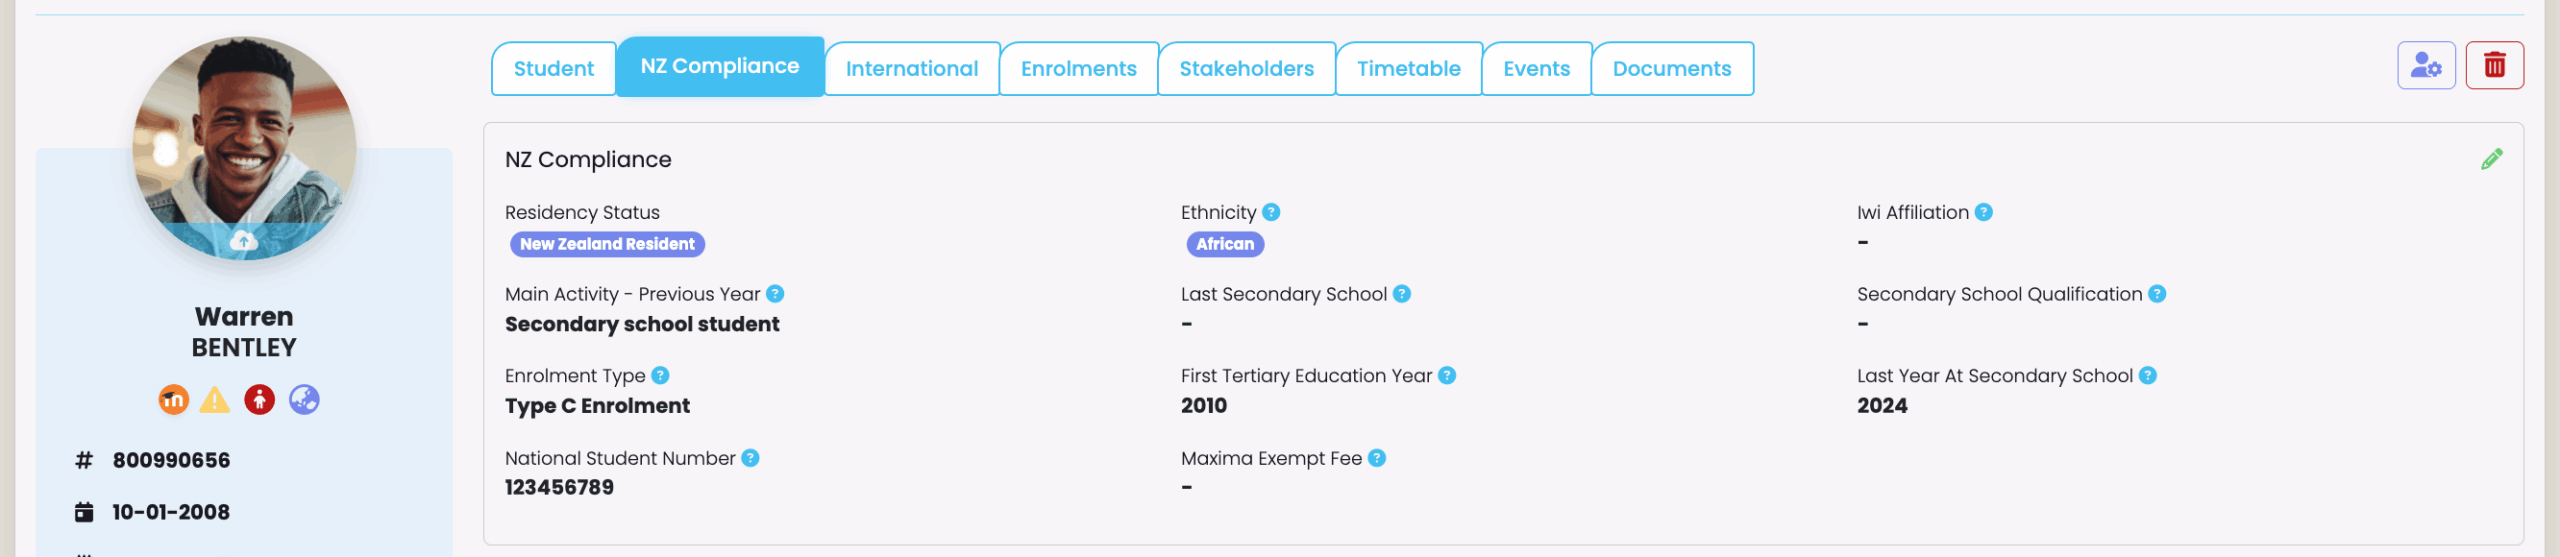Image resolution: width=2560 pixels, height=557 pixels.
Task: Show help for Maxima Exempt Fee
Action: coord(1377,458)
